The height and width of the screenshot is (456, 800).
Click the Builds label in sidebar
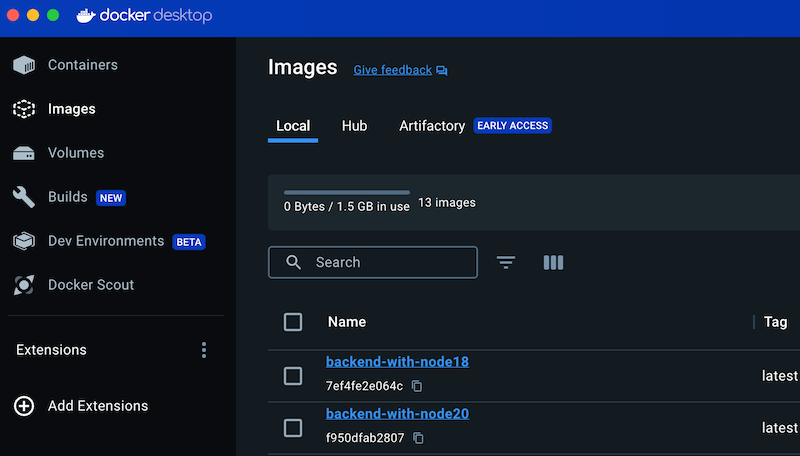tap(68, 197)
